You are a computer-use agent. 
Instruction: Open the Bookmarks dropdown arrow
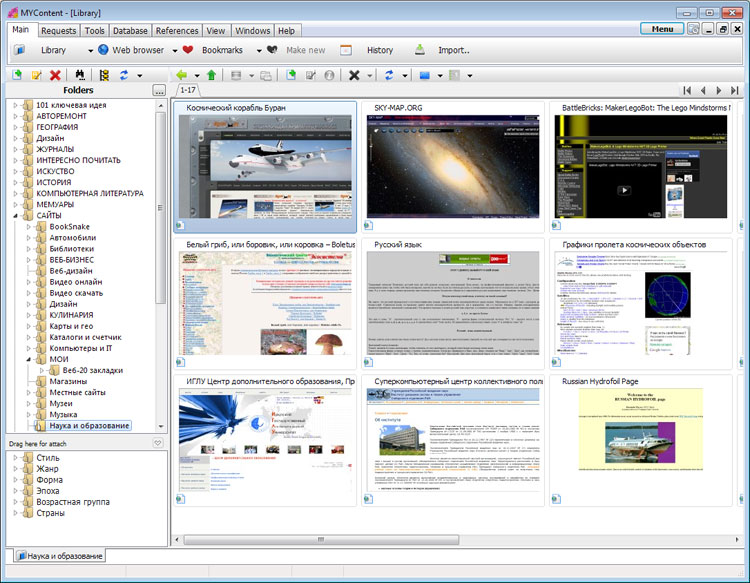click(258, 50)
